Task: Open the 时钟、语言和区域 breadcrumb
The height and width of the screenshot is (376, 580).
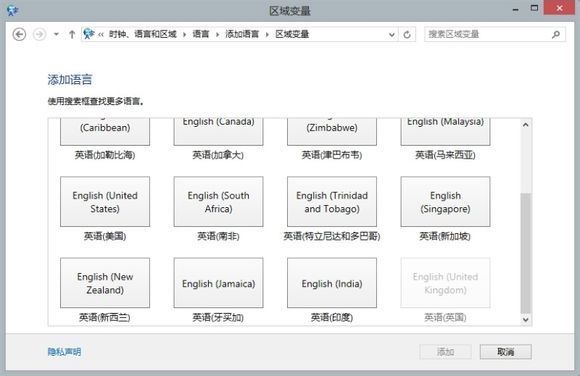Action: coord(142,34)
